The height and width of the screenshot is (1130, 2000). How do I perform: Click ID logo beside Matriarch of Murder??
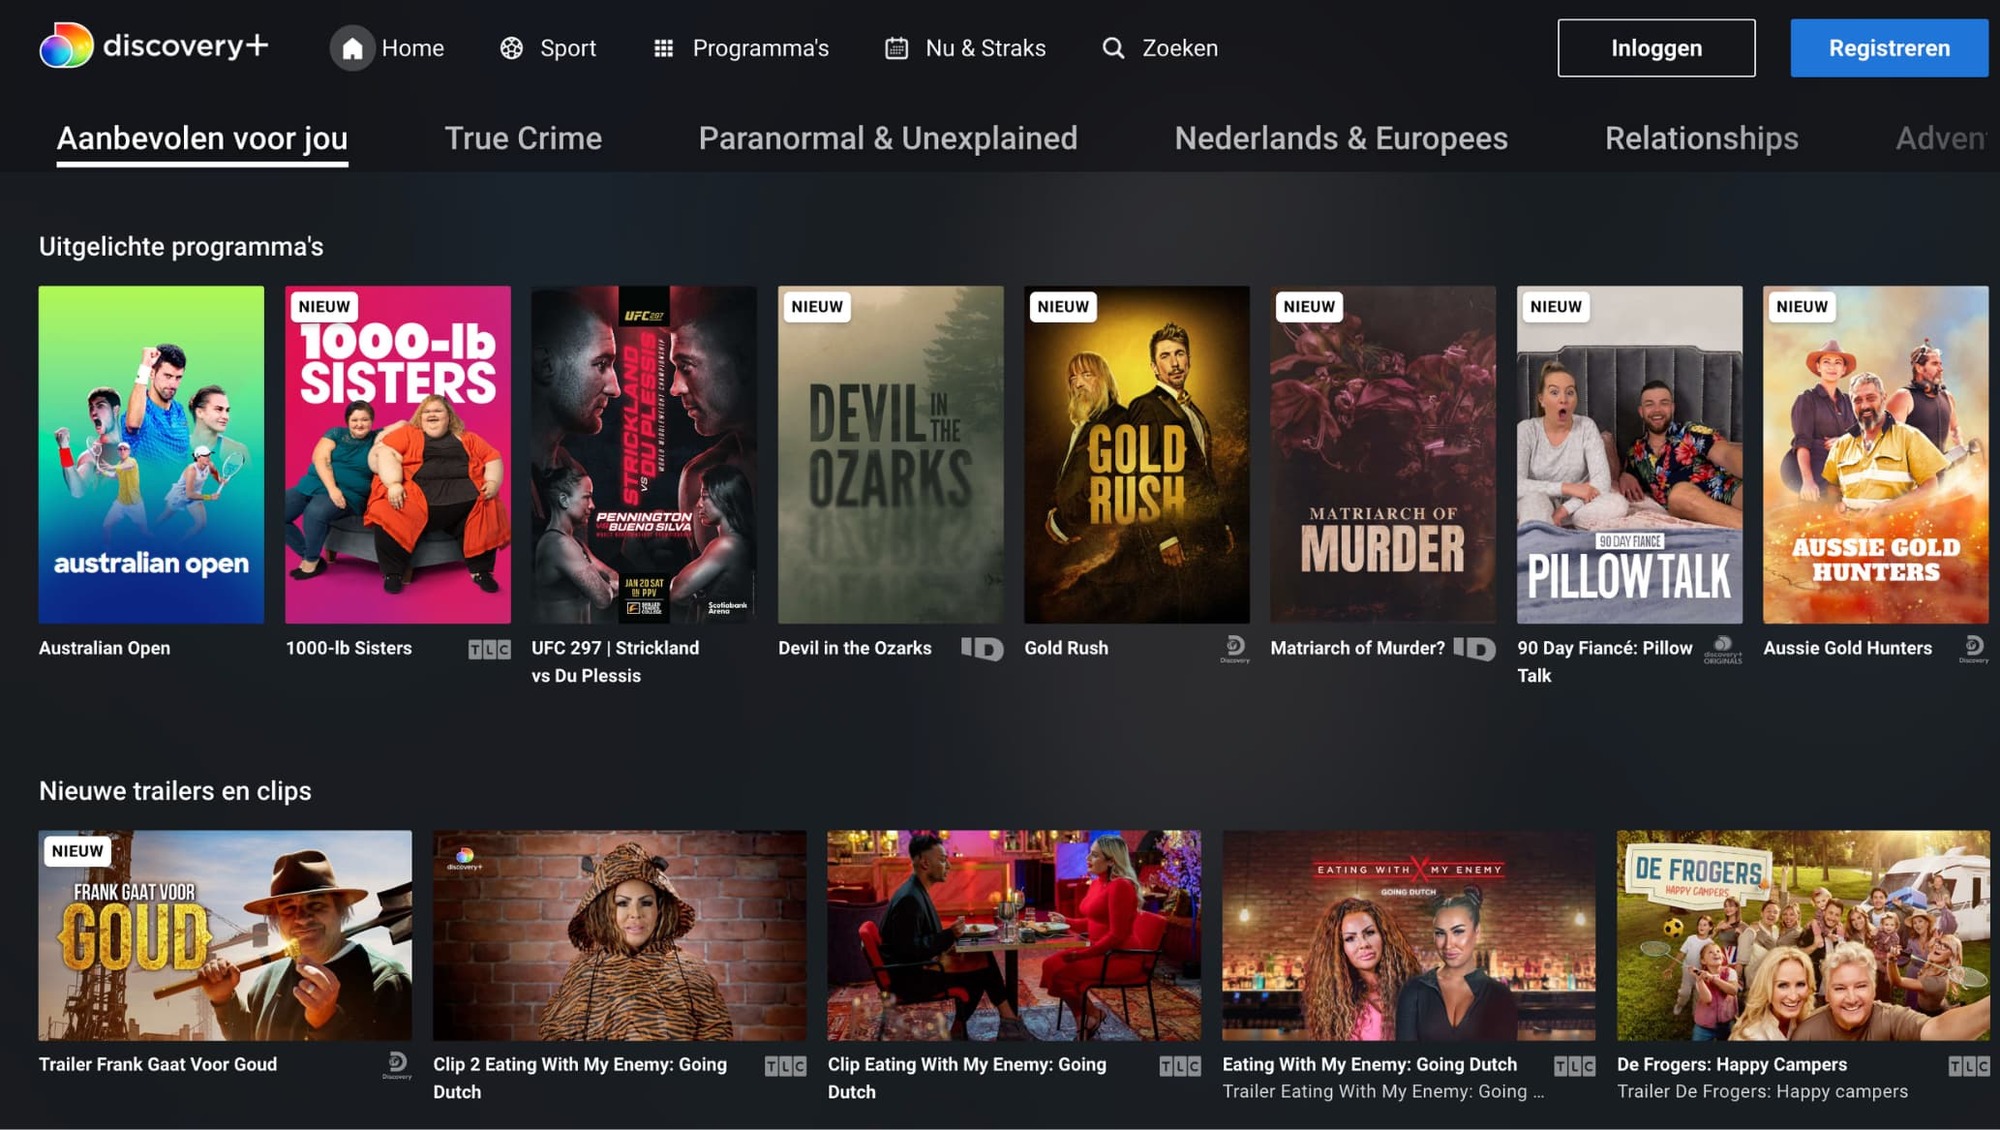coord(1475,649)
